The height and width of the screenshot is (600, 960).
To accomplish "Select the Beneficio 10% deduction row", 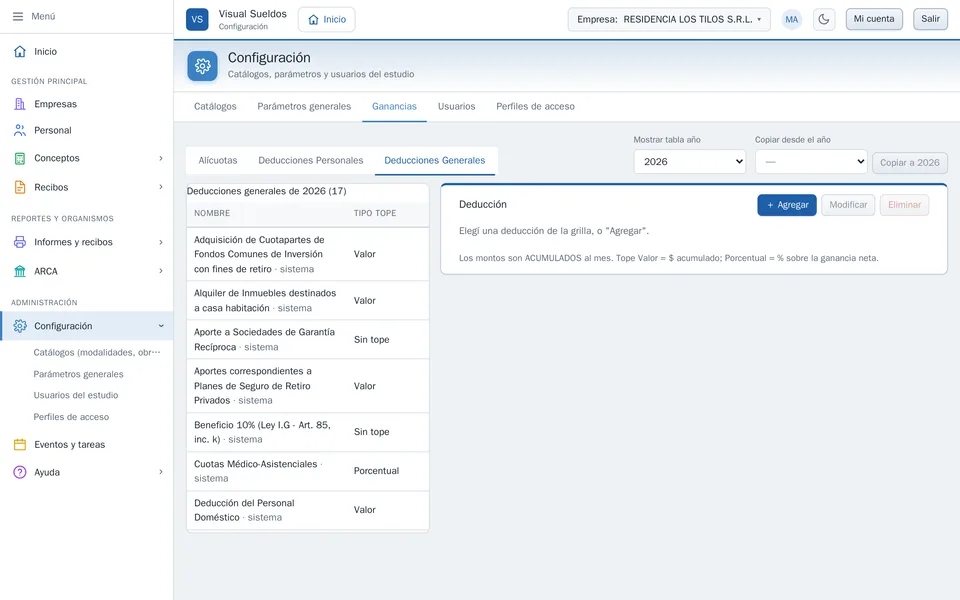I will [307, 432].
